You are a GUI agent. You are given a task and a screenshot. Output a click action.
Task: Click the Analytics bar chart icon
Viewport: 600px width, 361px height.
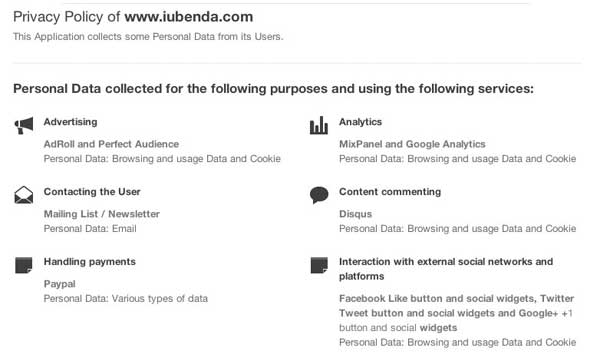click(x=319, y=125)
